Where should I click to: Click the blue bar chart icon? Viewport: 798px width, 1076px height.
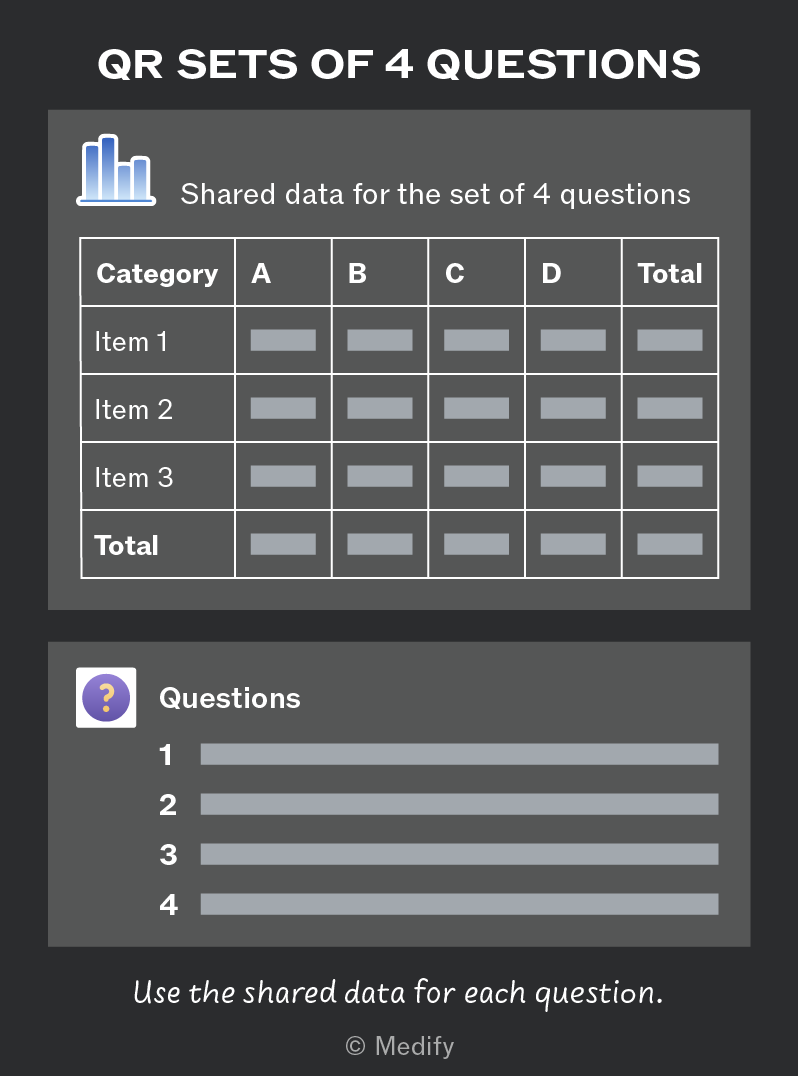click(x=116, y=169)
